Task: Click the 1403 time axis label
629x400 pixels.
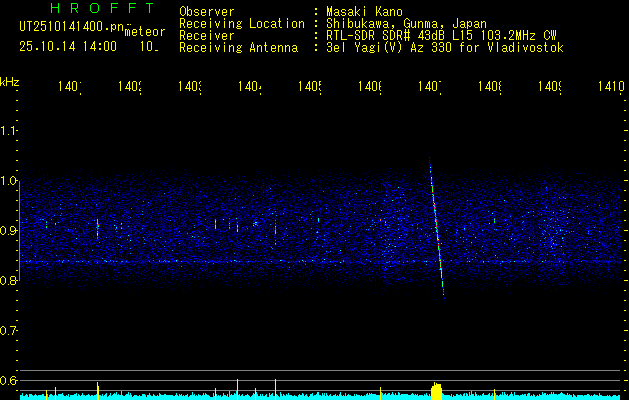Action: click(x=190, y=86)
